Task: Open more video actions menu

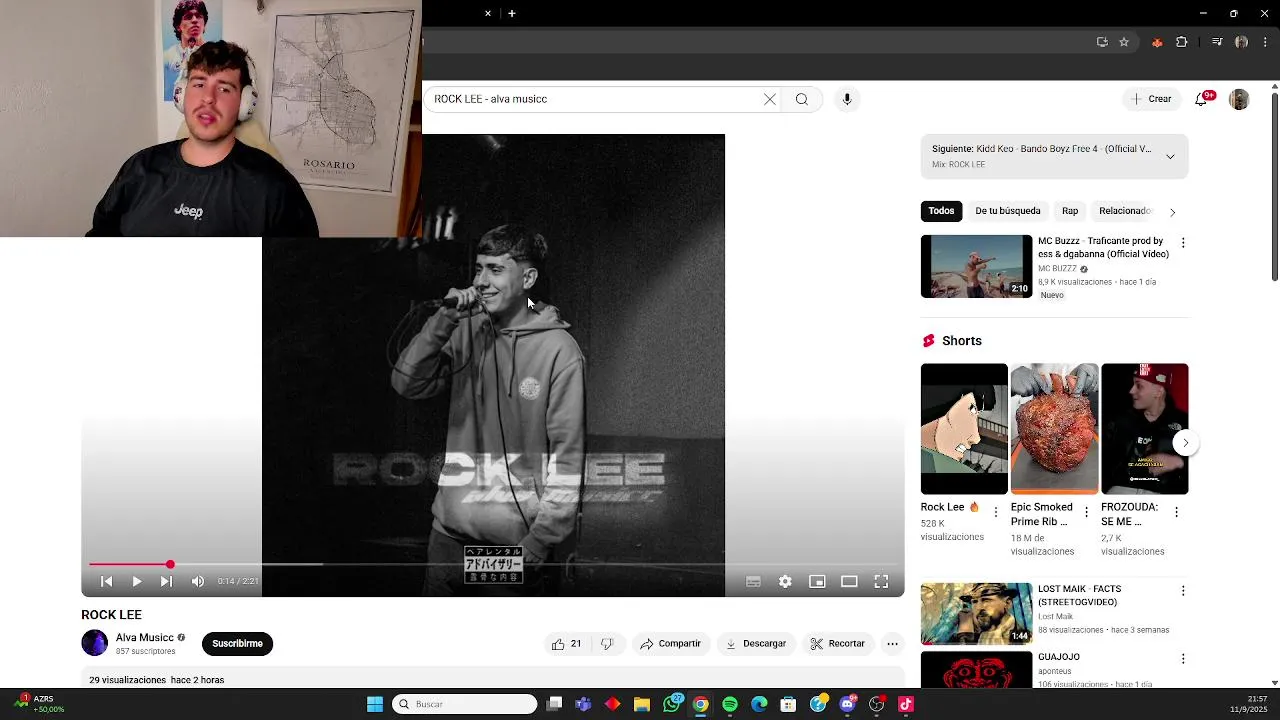Action: (892, 644)
